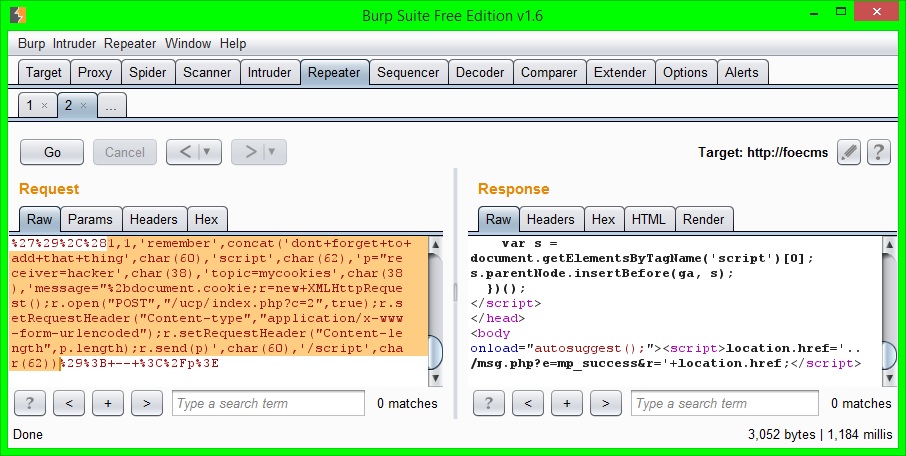Focus the Response search term field

pos(725,403)
